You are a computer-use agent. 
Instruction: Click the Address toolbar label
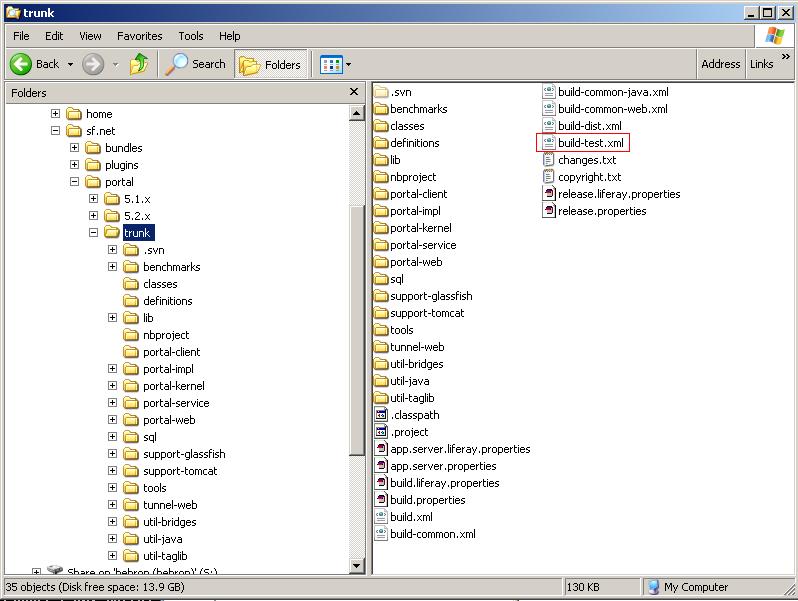pyautogui.click(x=720, y=64)
